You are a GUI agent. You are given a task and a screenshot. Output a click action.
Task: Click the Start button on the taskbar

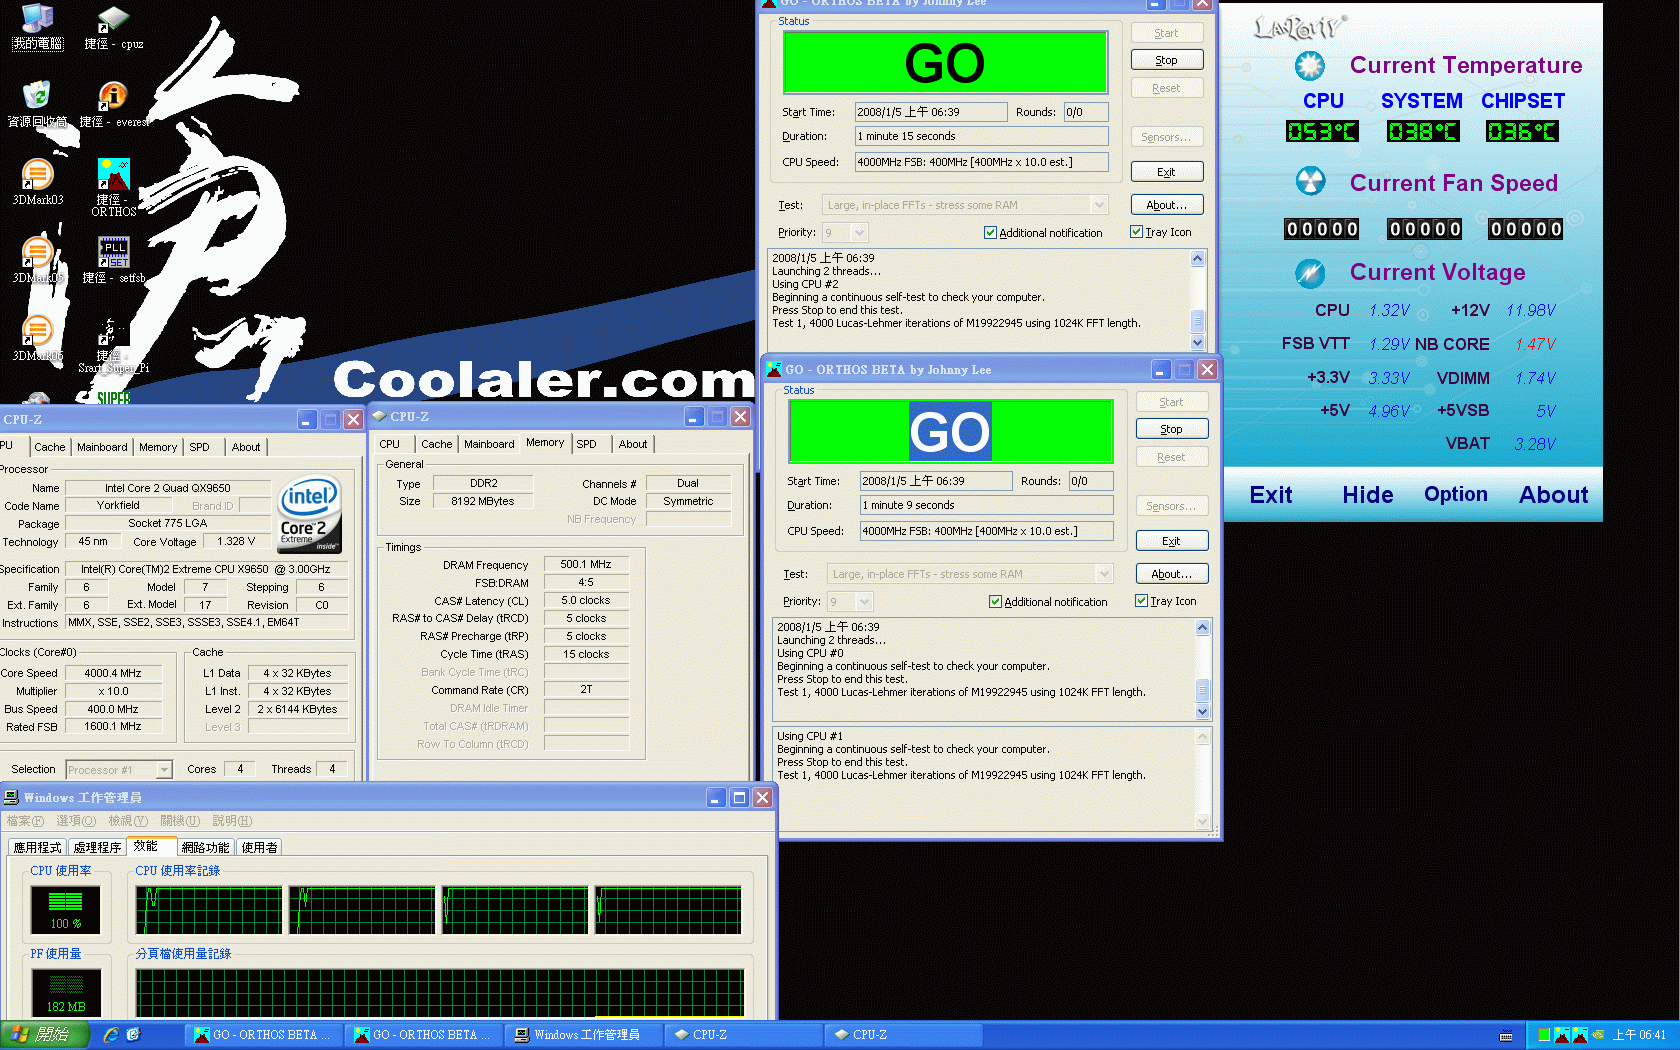click(45, 1035)
